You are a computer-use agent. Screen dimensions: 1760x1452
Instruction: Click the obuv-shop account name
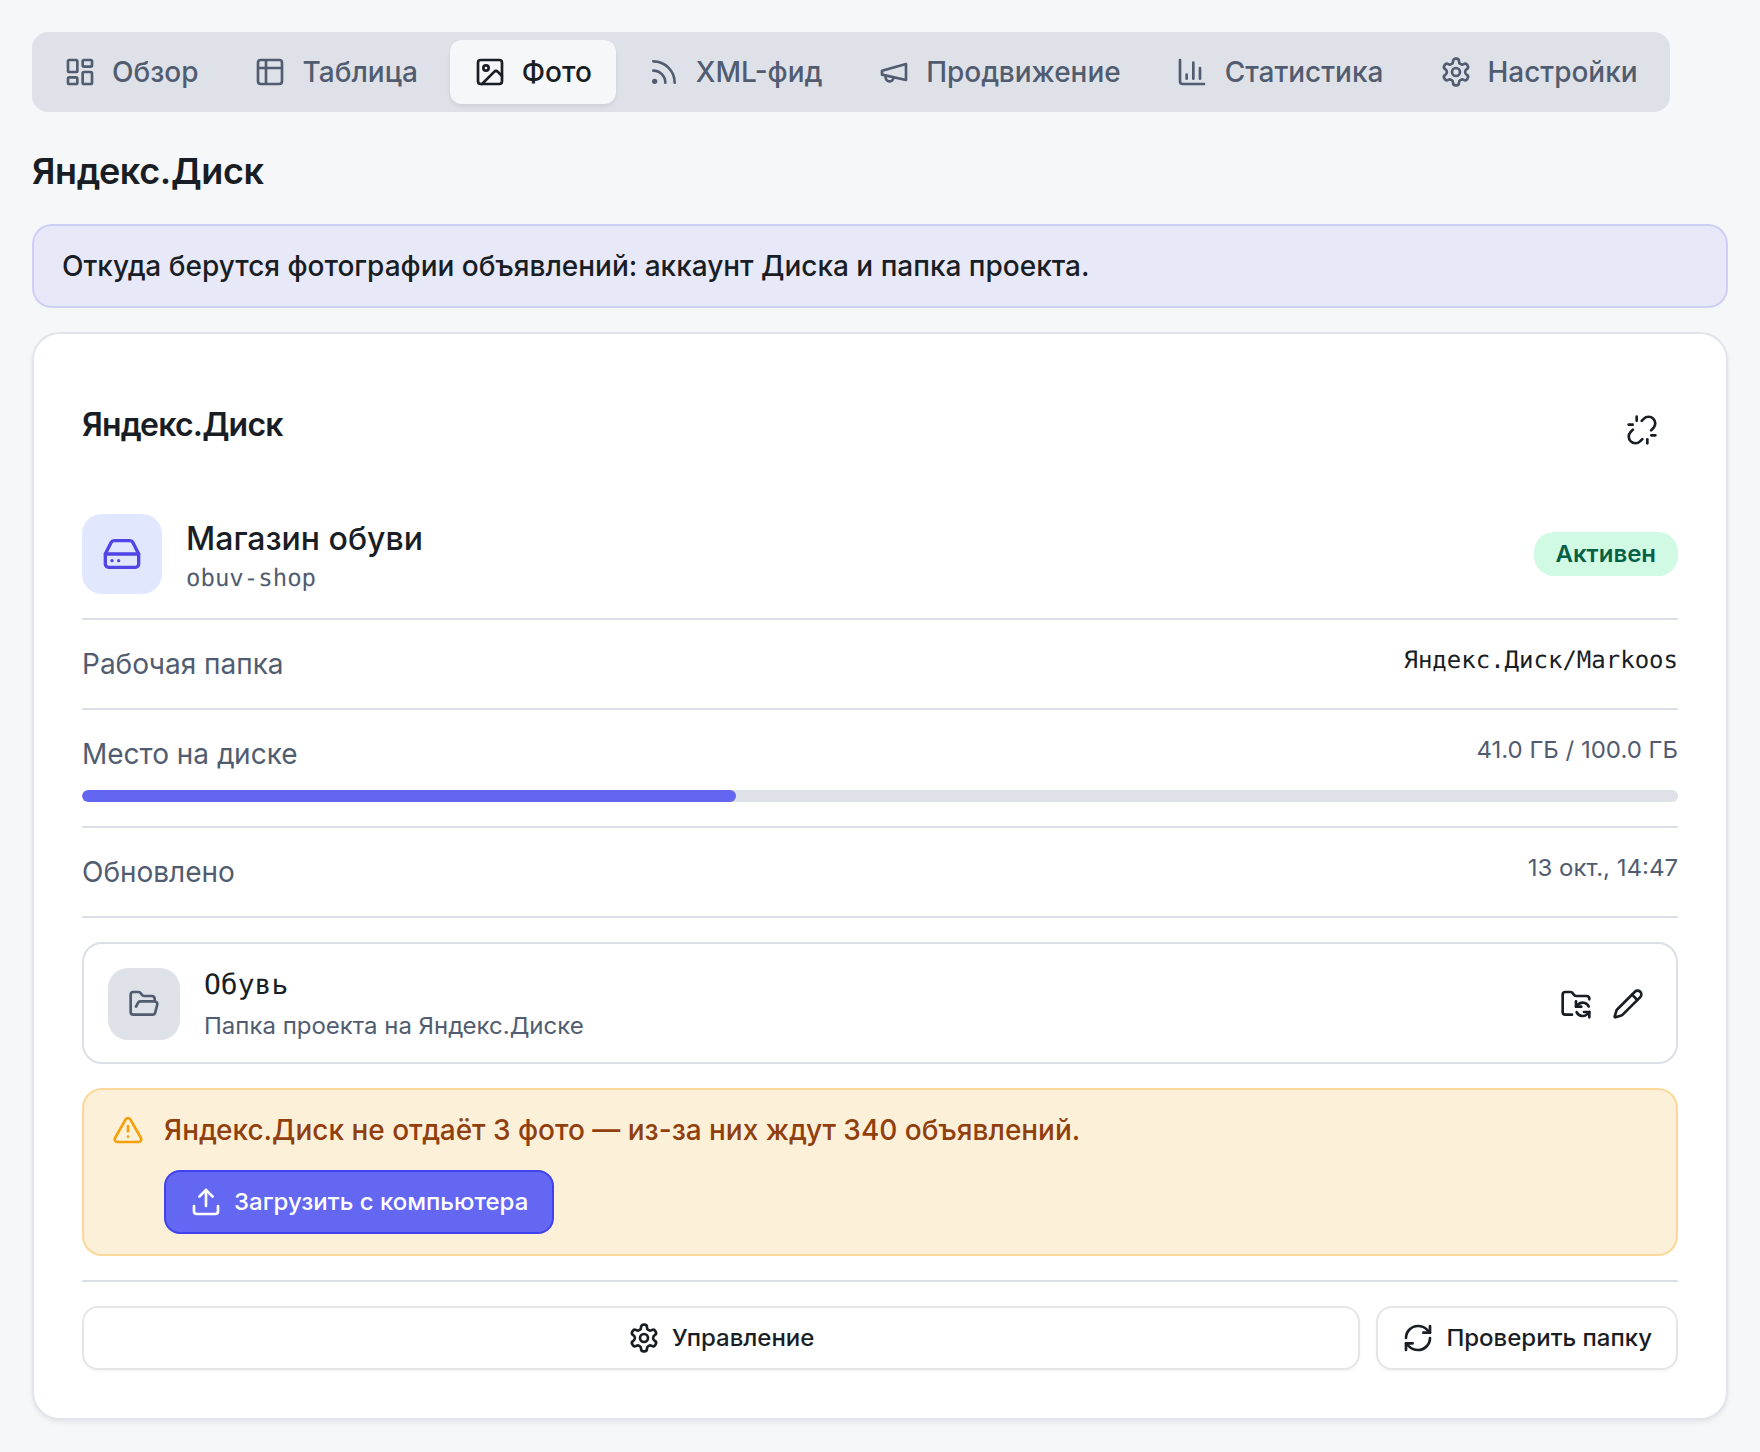(251, 578)
